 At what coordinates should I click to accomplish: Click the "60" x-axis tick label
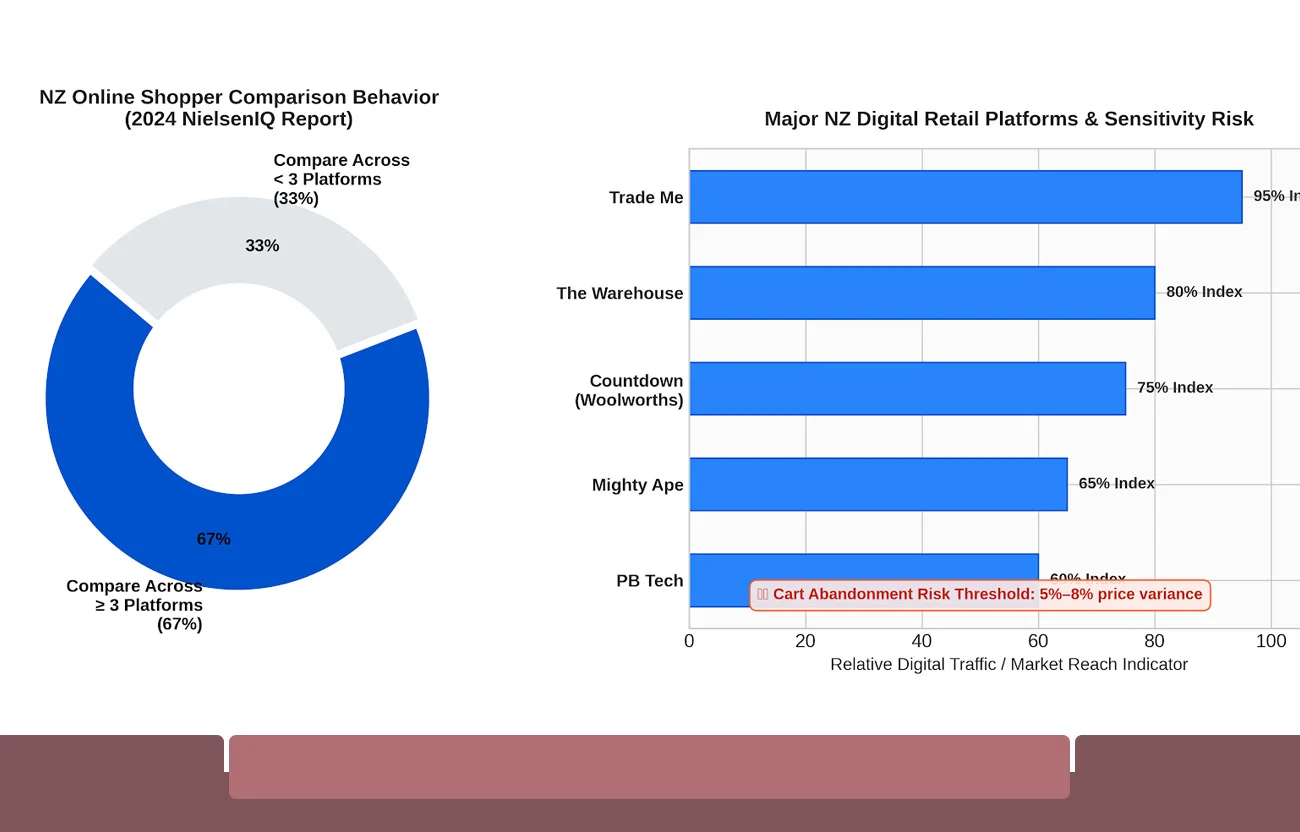click(1039, 641)
